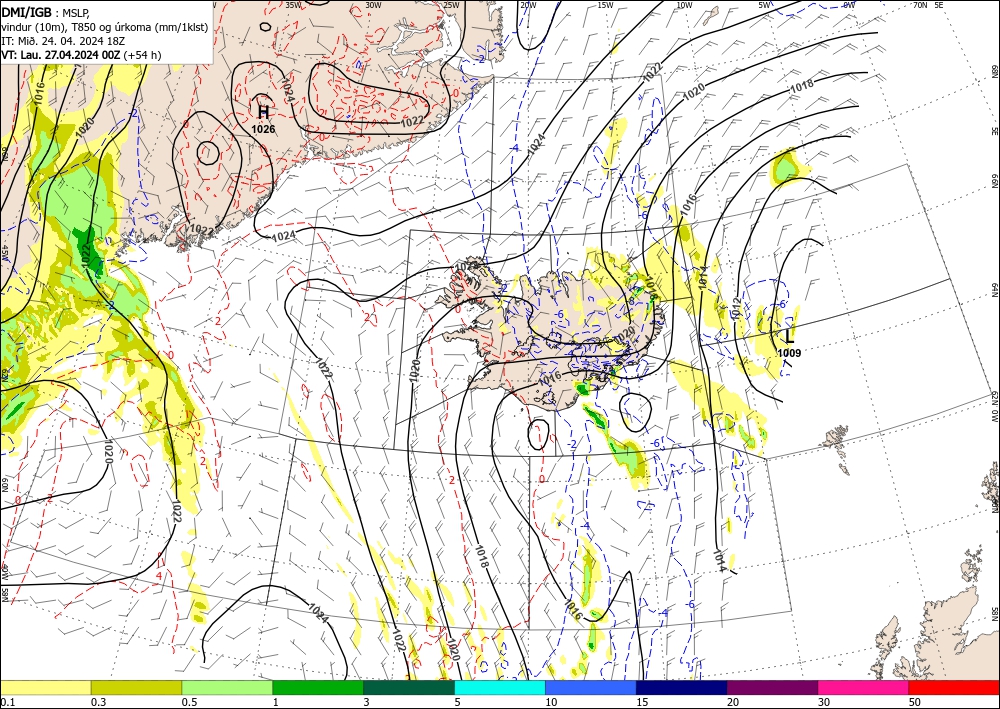1000x709 pixels.
Task: Click the olive 0.3 mm legend swatch
Action: tap(136, 687)
